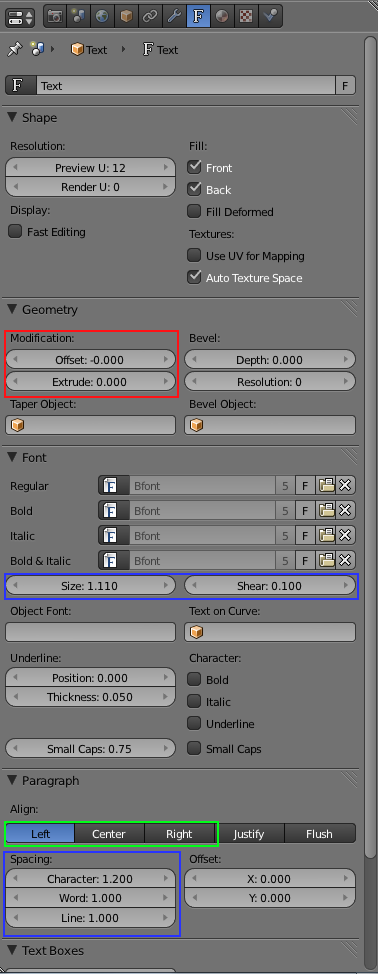The image size is (378, 974).
Task: Select Center paragraph alignment
Action: click(x=109, y=834)
